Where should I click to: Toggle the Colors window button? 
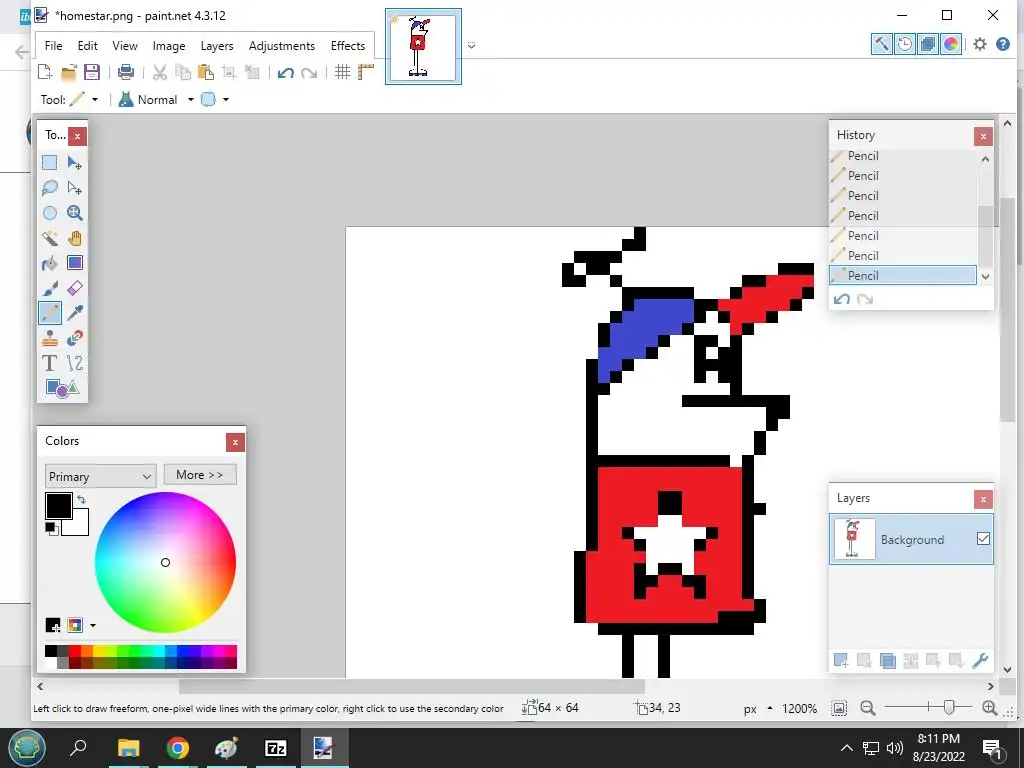click(x=951, y=44)
